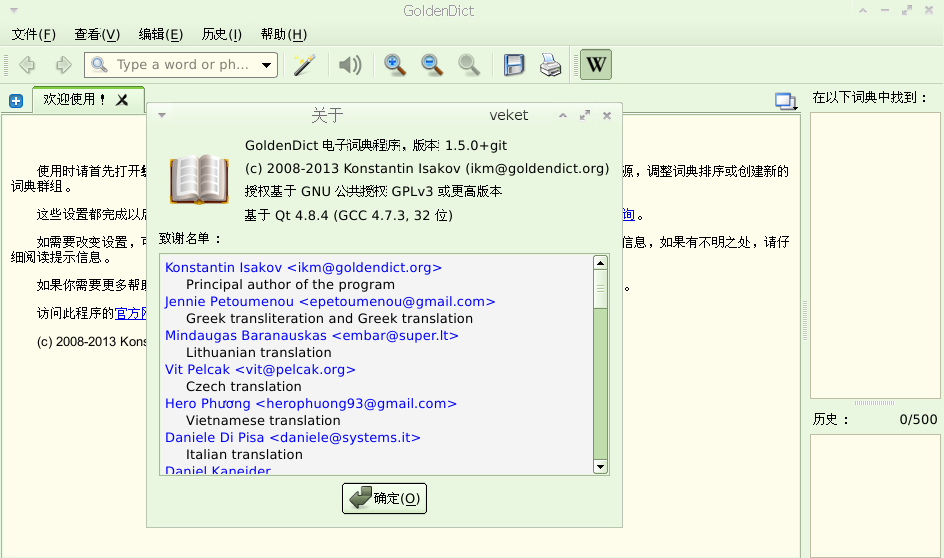This screenshot has width=944, height=558.
Task: Click the 历史 count 0/500 text
Action: coord(918,420)
